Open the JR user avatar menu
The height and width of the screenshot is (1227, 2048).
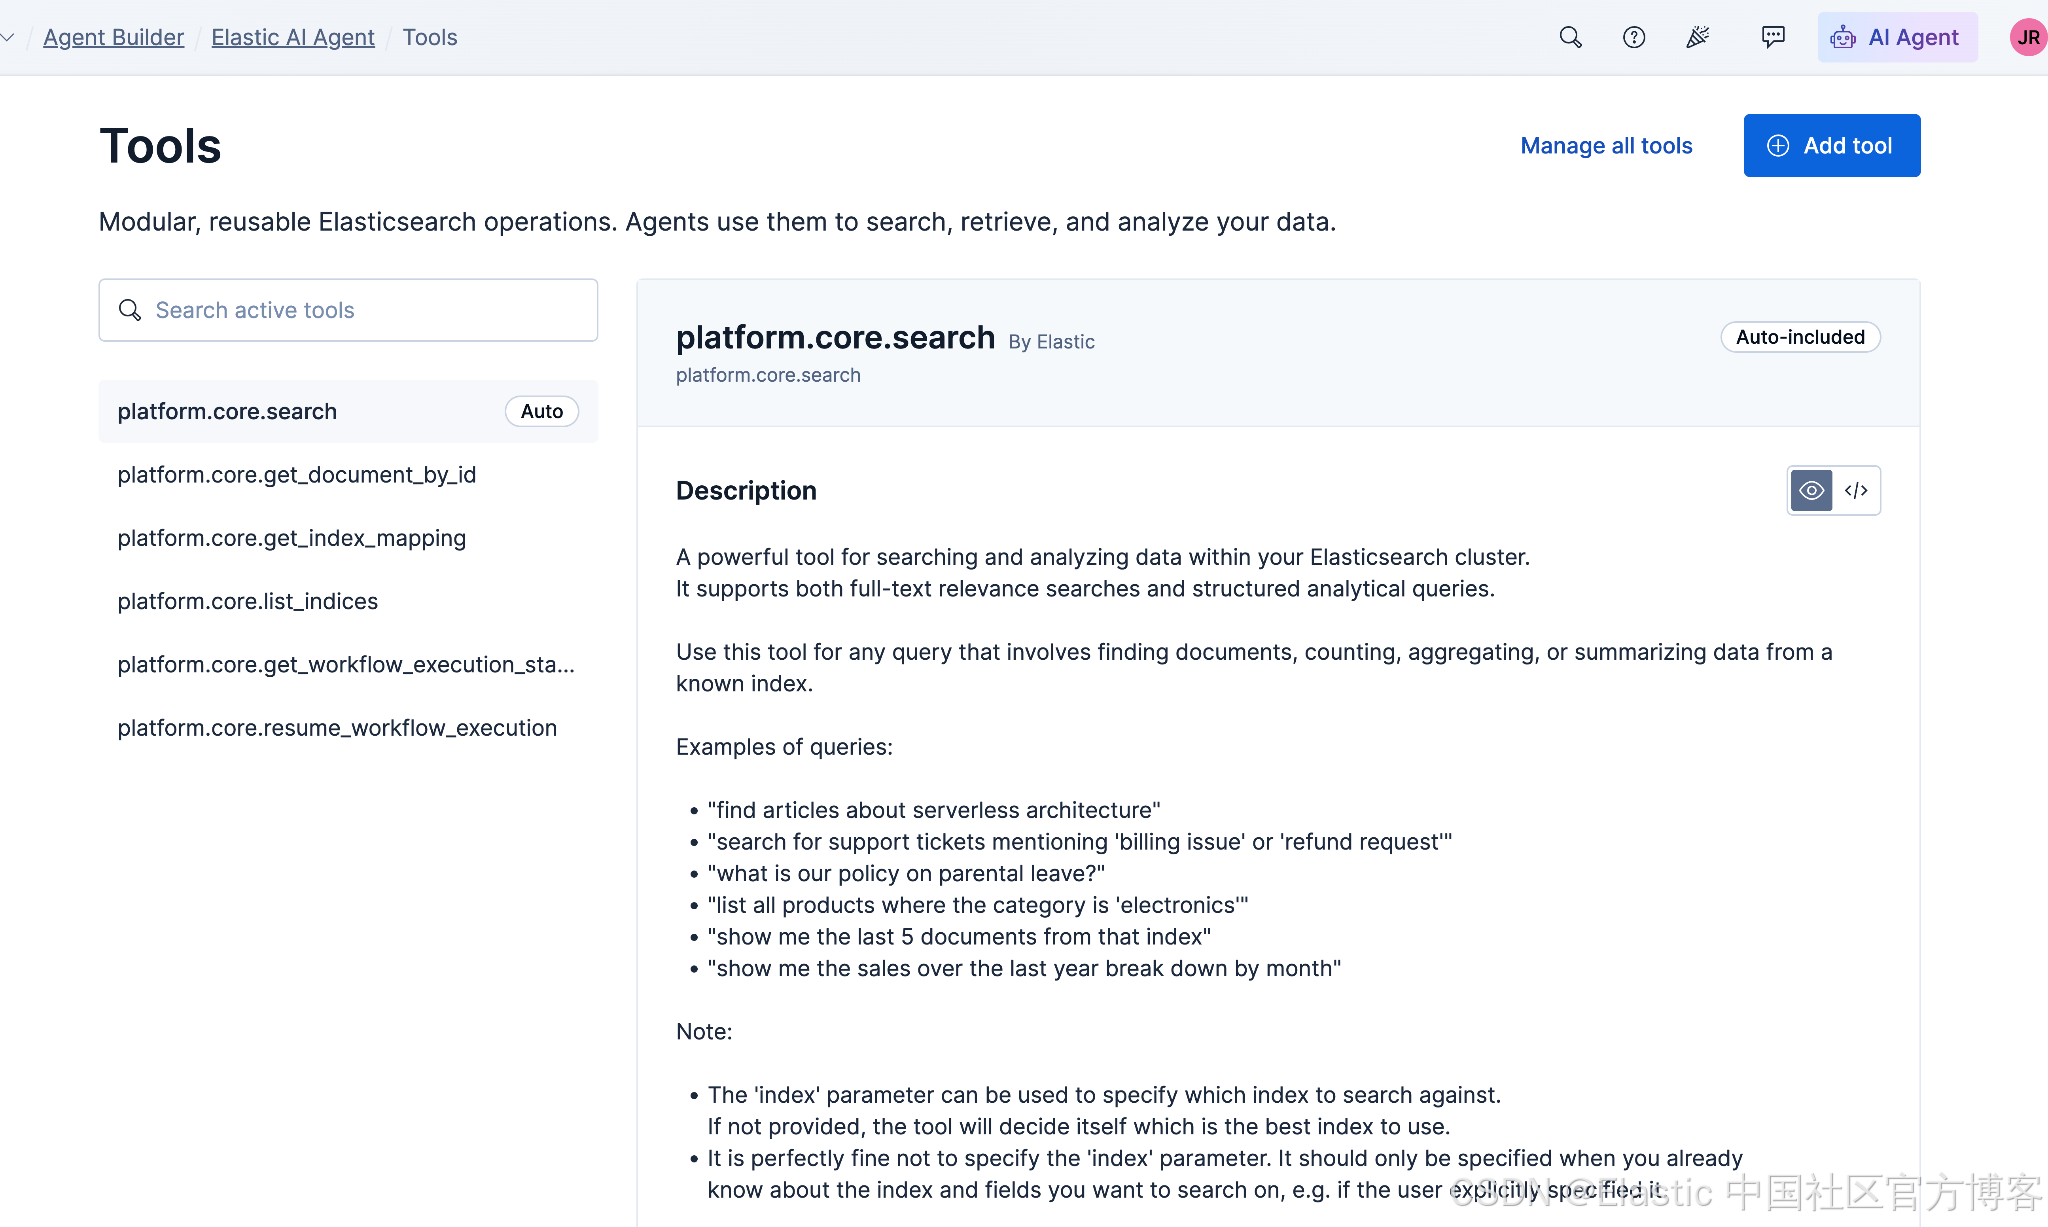point(2028,37)
